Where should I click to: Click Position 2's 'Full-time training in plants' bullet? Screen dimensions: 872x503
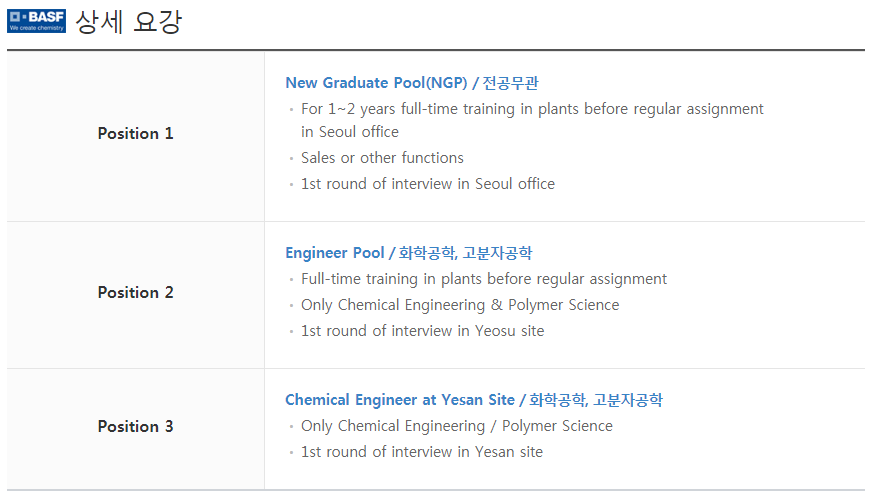(x=483, y=279)
